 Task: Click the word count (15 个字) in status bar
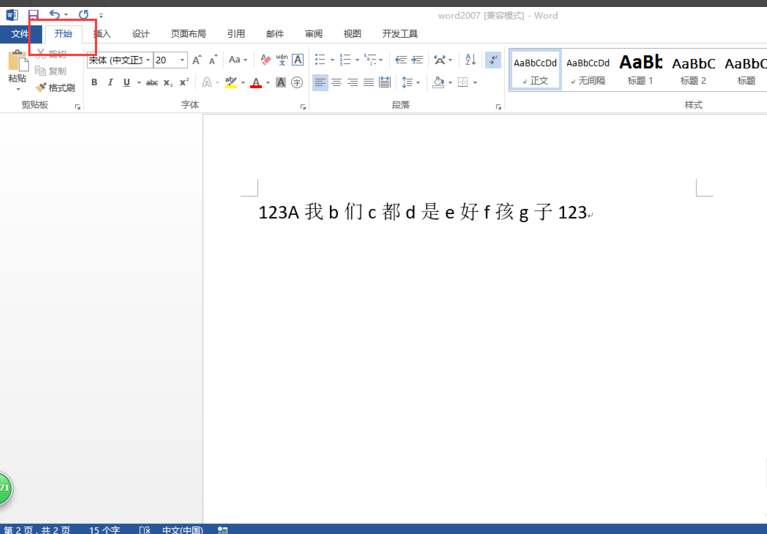(104, 529)
